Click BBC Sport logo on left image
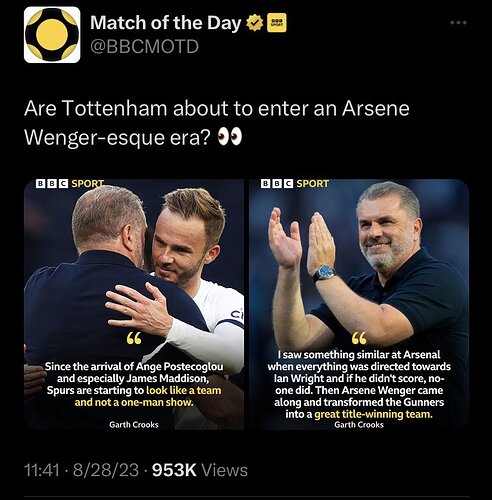The image size is (492, 500). [x=70, y=184]
